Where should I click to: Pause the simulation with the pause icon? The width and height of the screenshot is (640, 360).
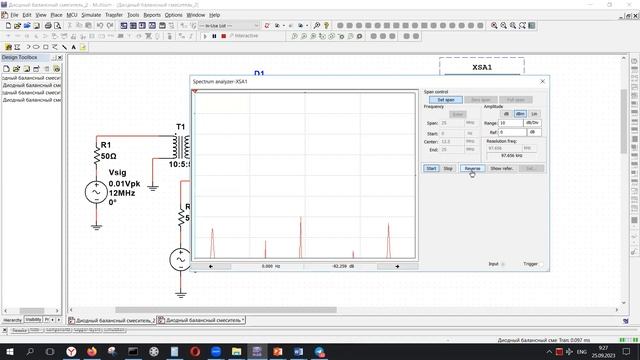coord(214,36)
